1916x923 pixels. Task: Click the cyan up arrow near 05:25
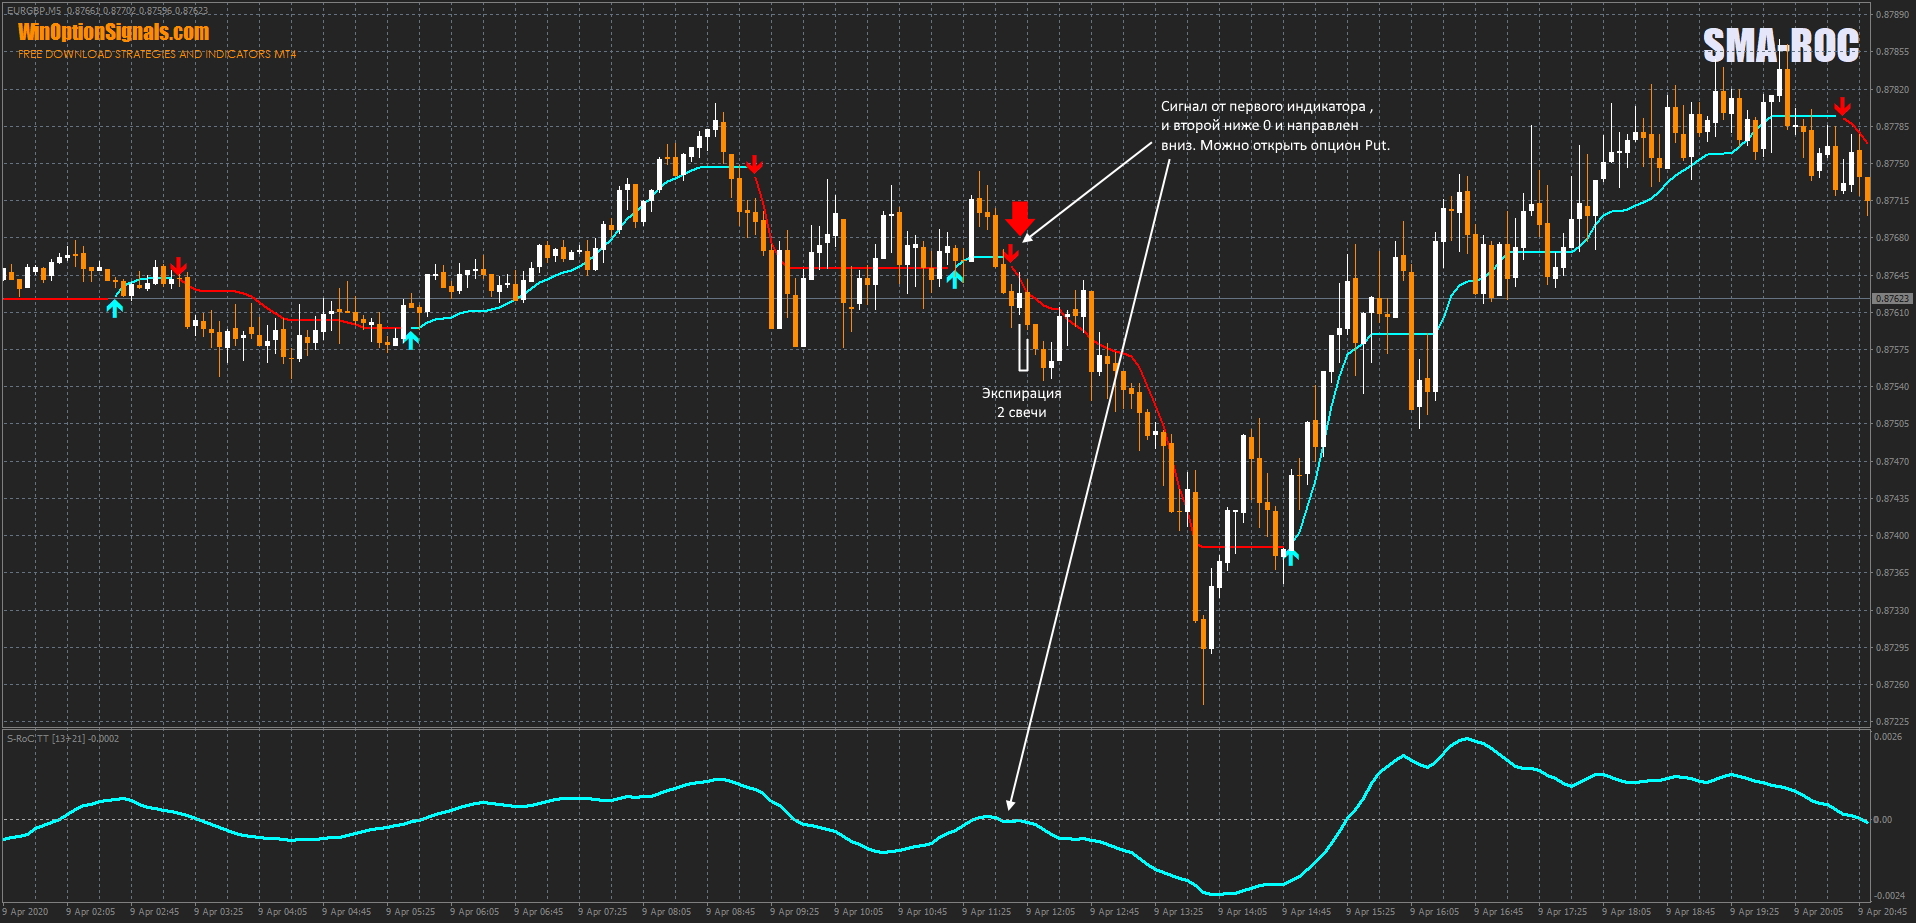pyautogui.click(x=411, y=339)
